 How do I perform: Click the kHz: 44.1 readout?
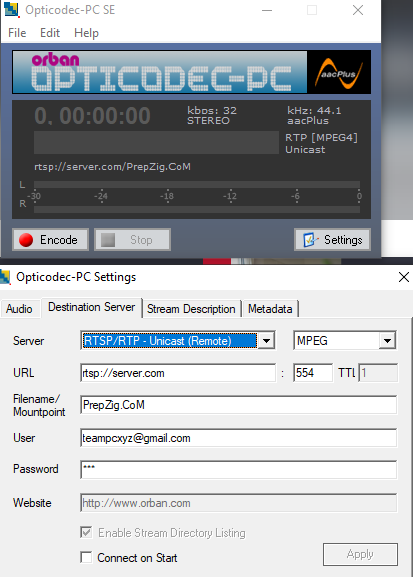314,110
